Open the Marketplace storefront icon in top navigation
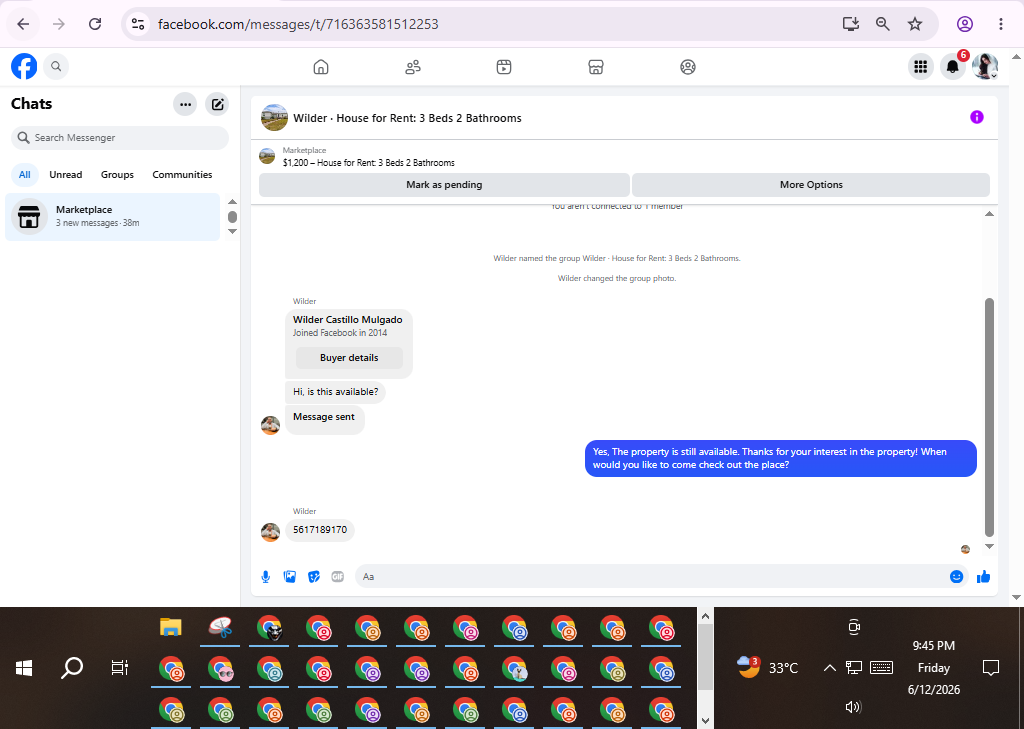Image resolution: width=1024 pixels, height=729 pixels. pyautogui.click(x=596, y=67)
